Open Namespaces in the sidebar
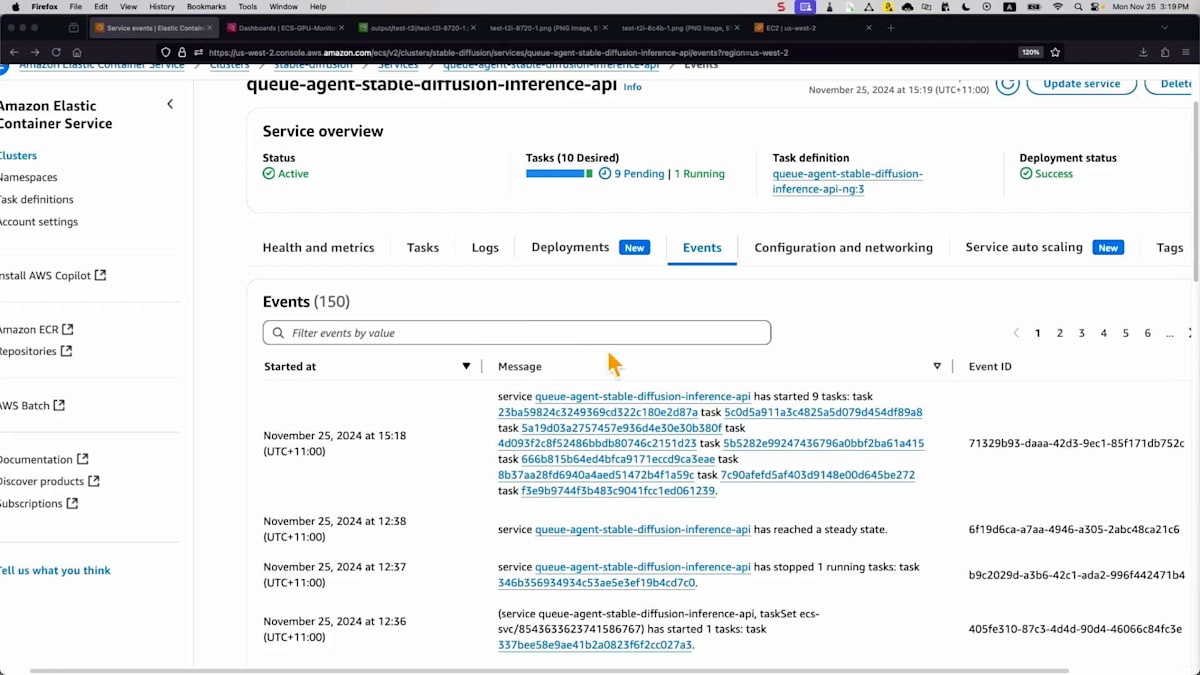This screenshot has height=675, width=1200. [x=28, y=177]
